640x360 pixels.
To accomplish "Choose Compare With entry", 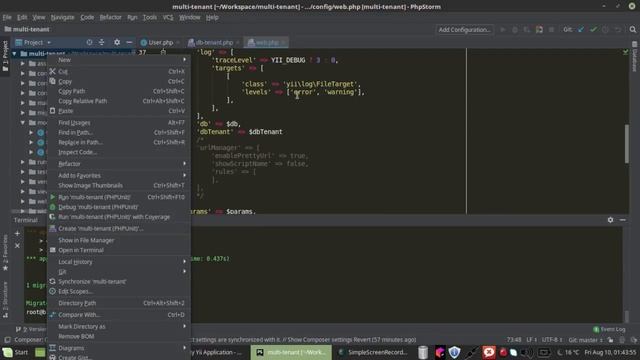I will click(118, 315).
